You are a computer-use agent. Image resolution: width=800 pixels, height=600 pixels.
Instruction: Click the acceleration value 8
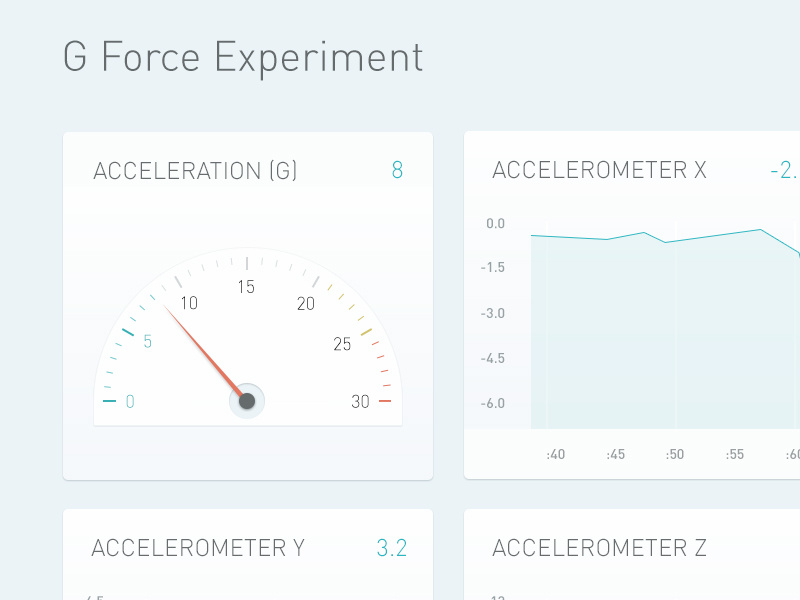[x=397, y=170]
